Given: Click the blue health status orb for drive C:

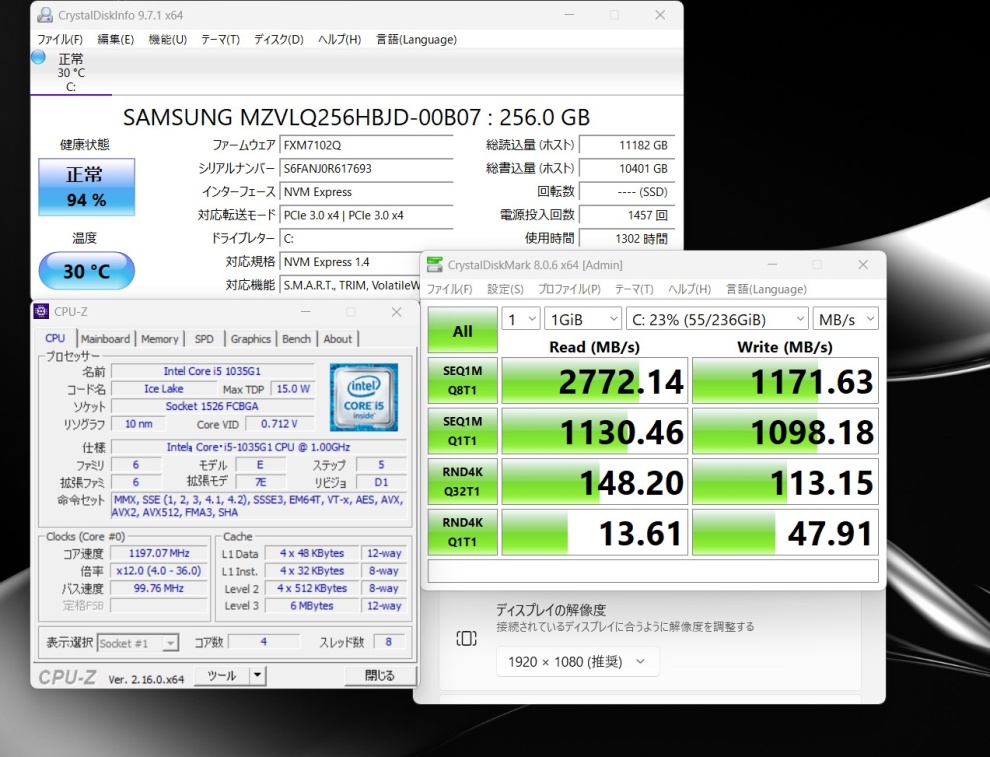Looking at the screenshot, I should (39, 57).
